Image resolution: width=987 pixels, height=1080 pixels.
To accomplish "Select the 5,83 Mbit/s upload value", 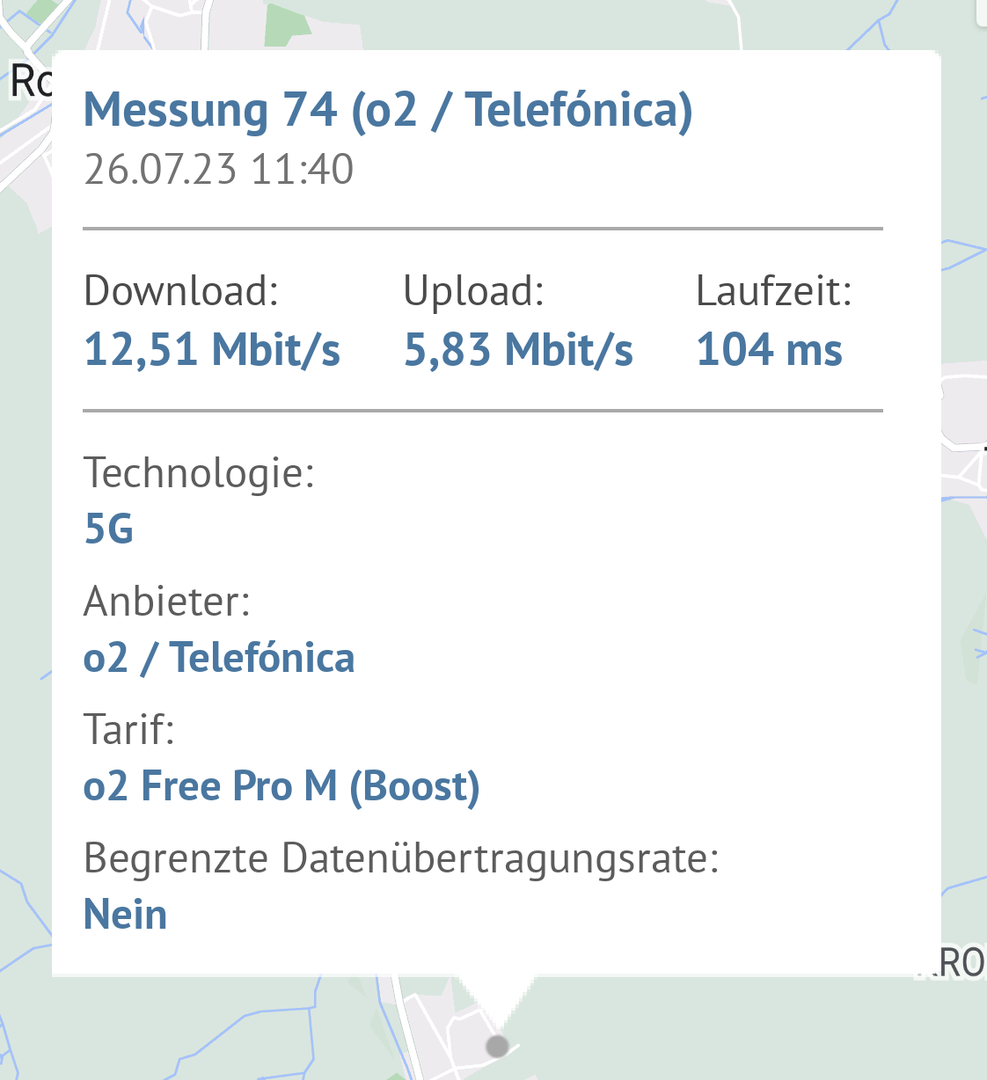I will click(518, 351).
